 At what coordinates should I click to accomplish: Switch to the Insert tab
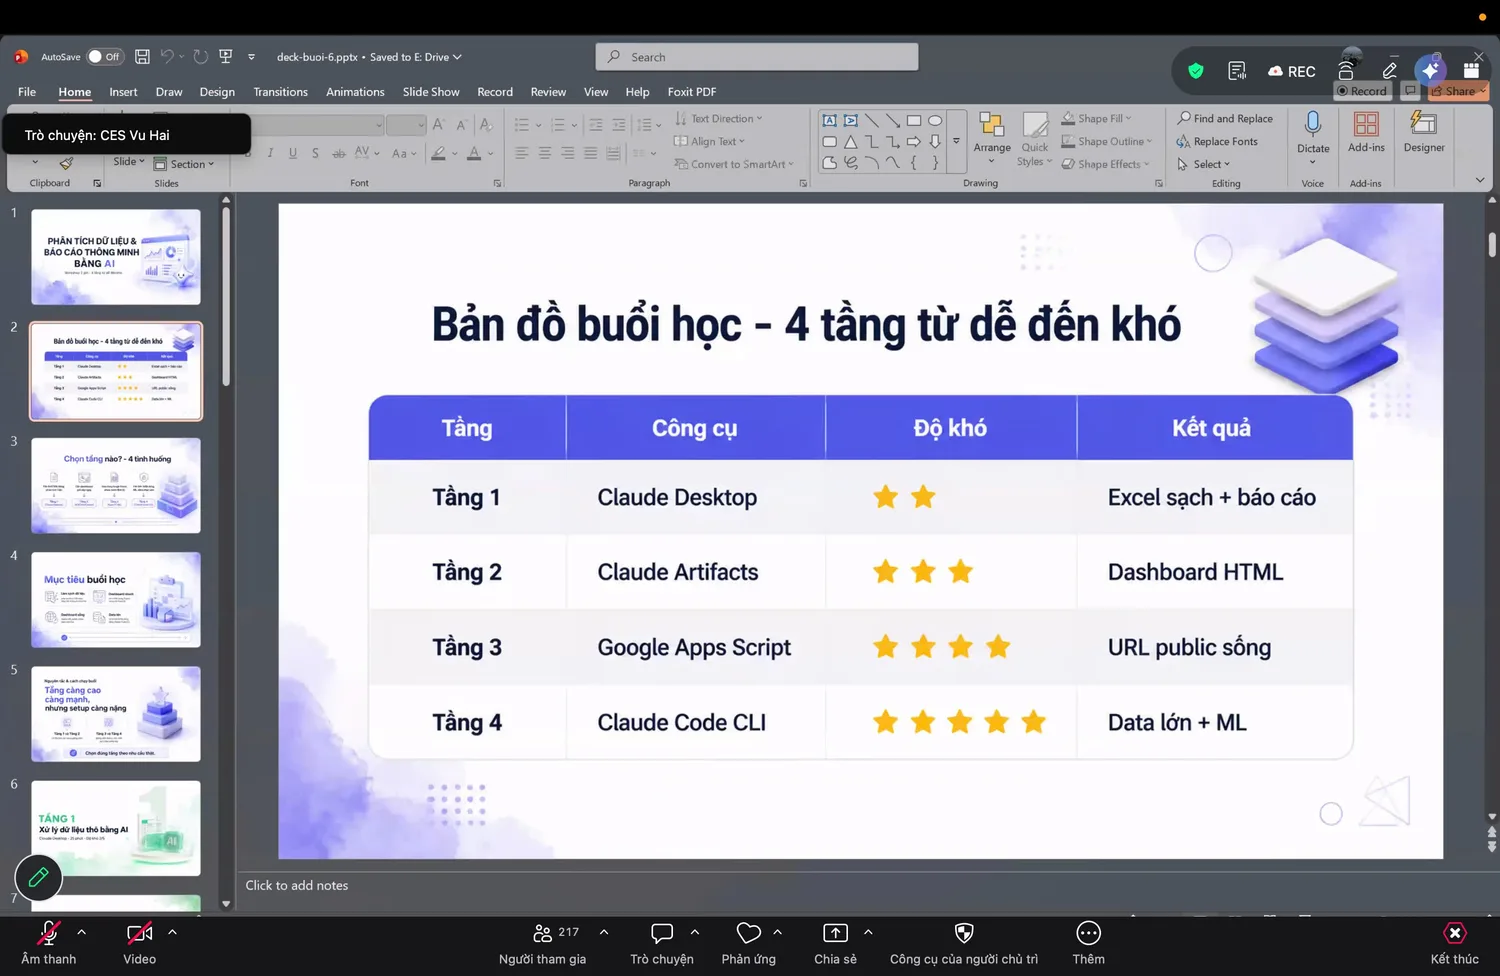pos(123,92)
